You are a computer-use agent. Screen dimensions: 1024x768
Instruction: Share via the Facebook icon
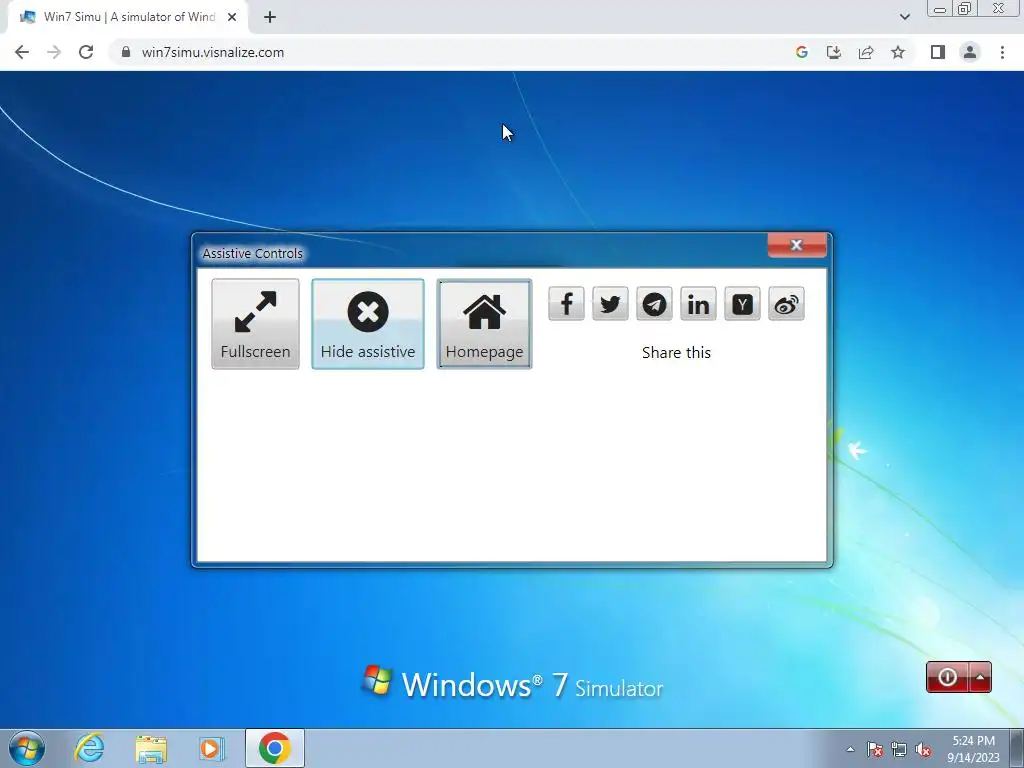coord(566,304)
